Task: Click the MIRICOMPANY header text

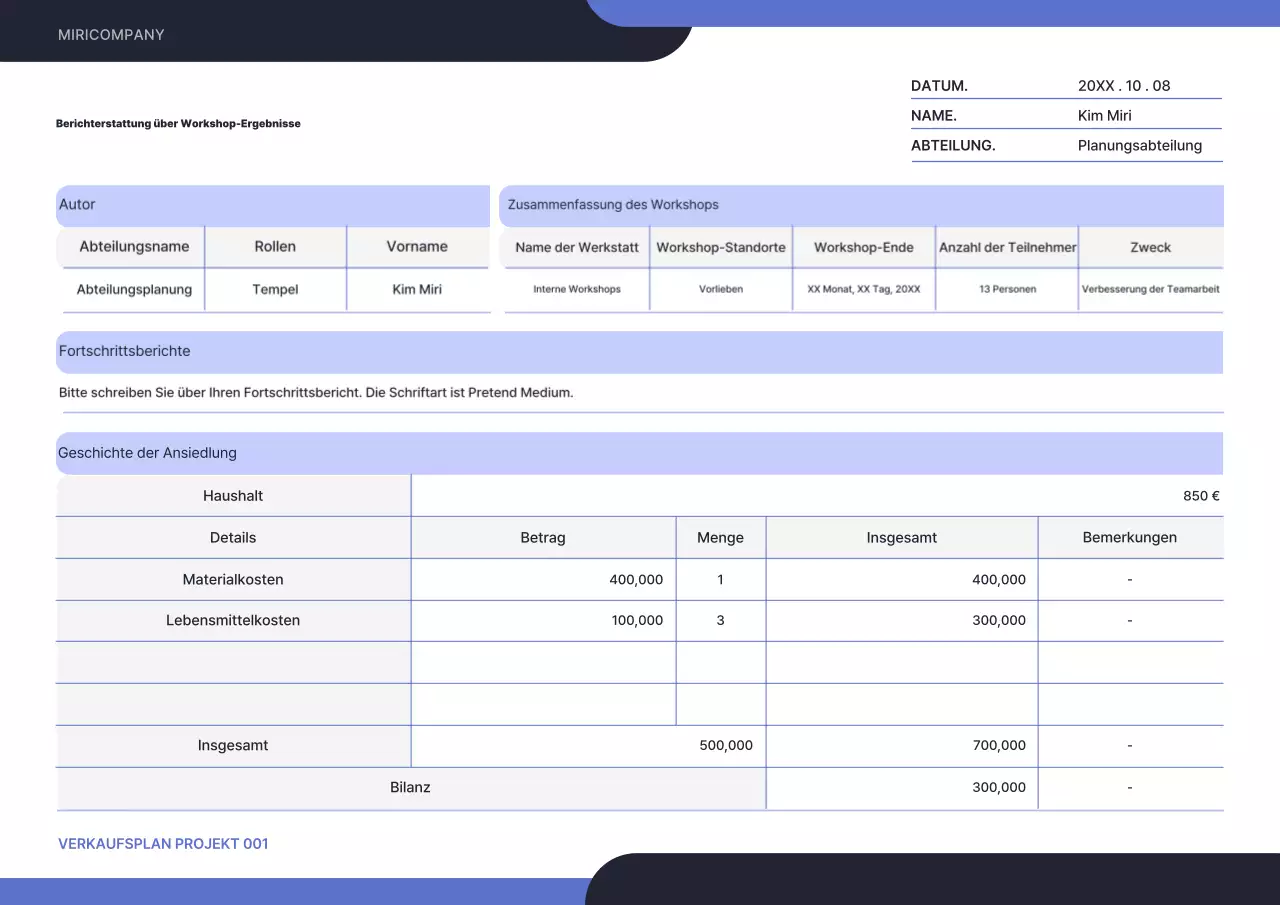Action: tap(111, 35)
